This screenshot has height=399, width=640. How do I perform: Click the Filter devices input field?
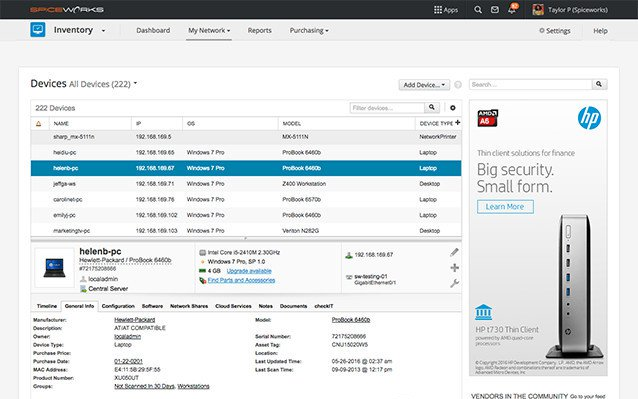click(x=387, y=108)
